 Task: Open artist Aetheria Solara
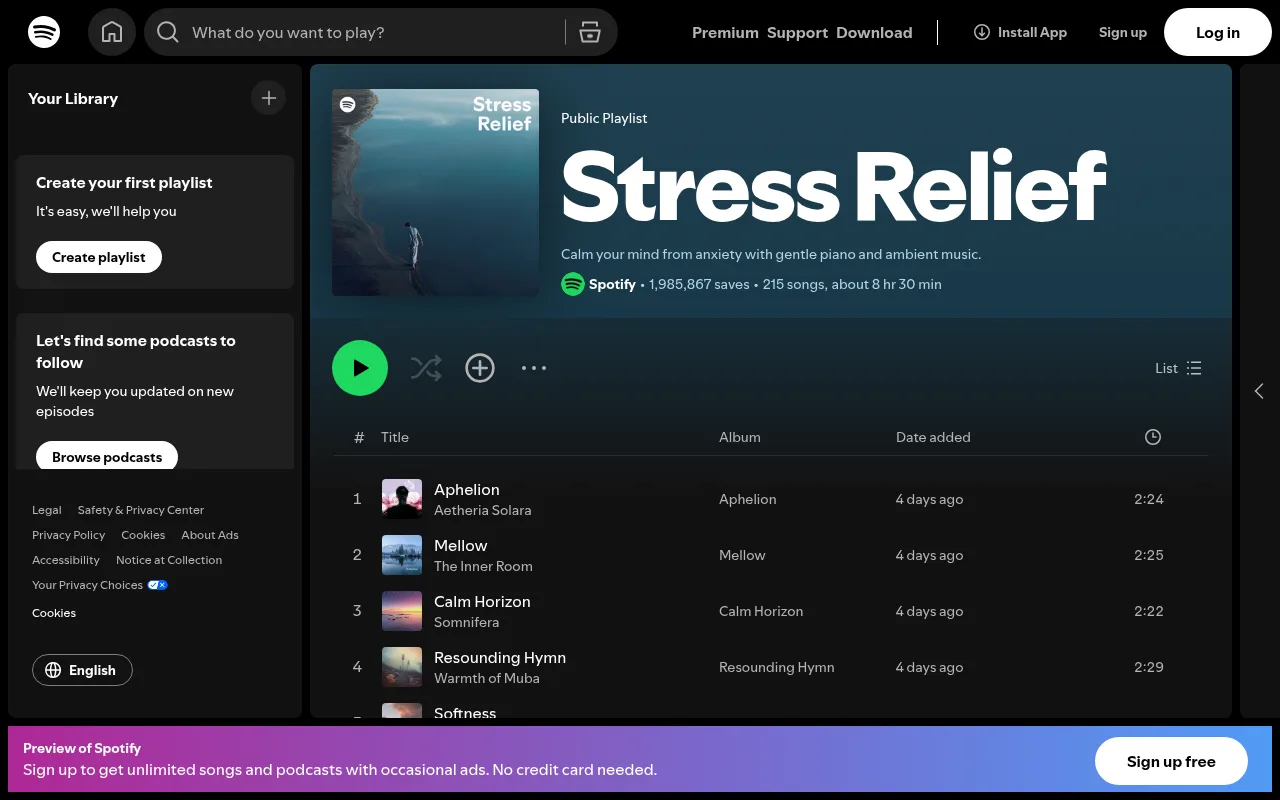[482, 510]
